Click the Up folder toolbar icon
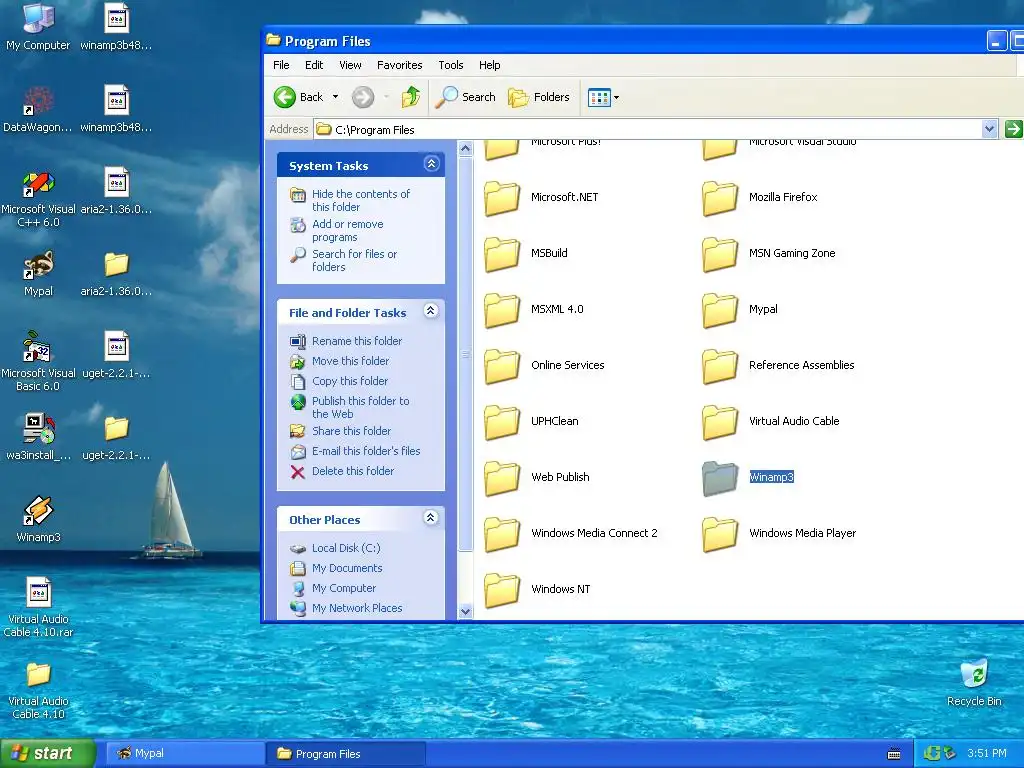1024x768 pixels. [x=411, y=97]
